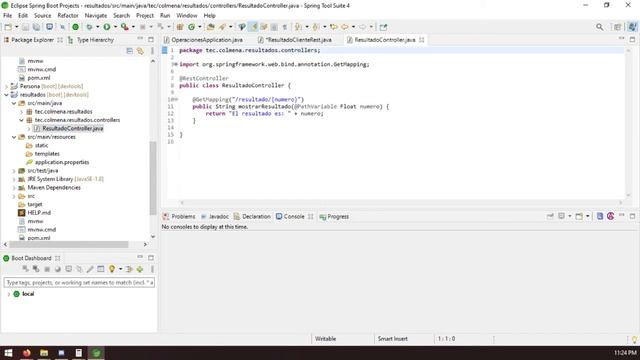
Task: Switch to the Javadoc tab
Action: pos(215,217)
